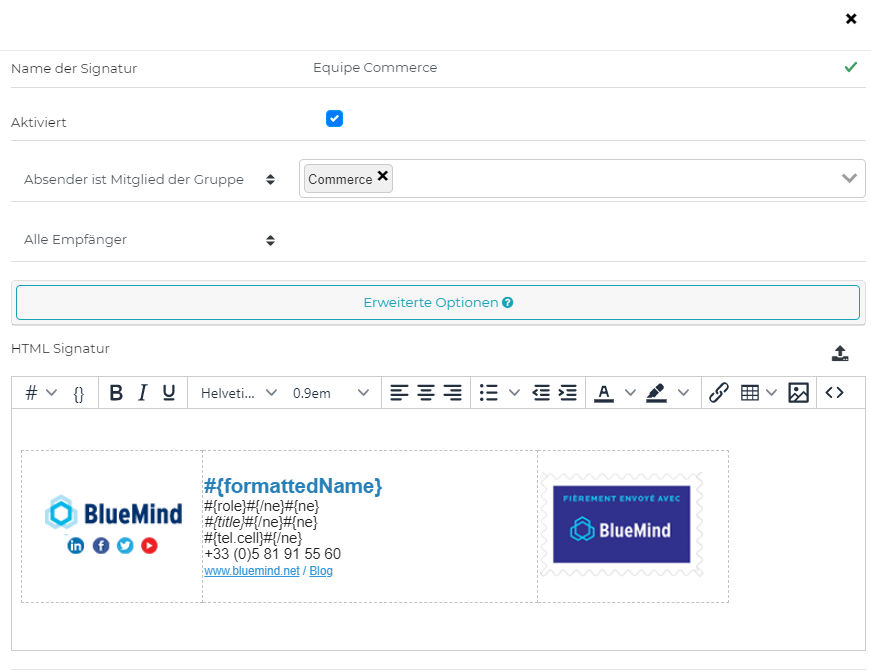
Task: Open the HTML source code view
Action: pos(834,393)
